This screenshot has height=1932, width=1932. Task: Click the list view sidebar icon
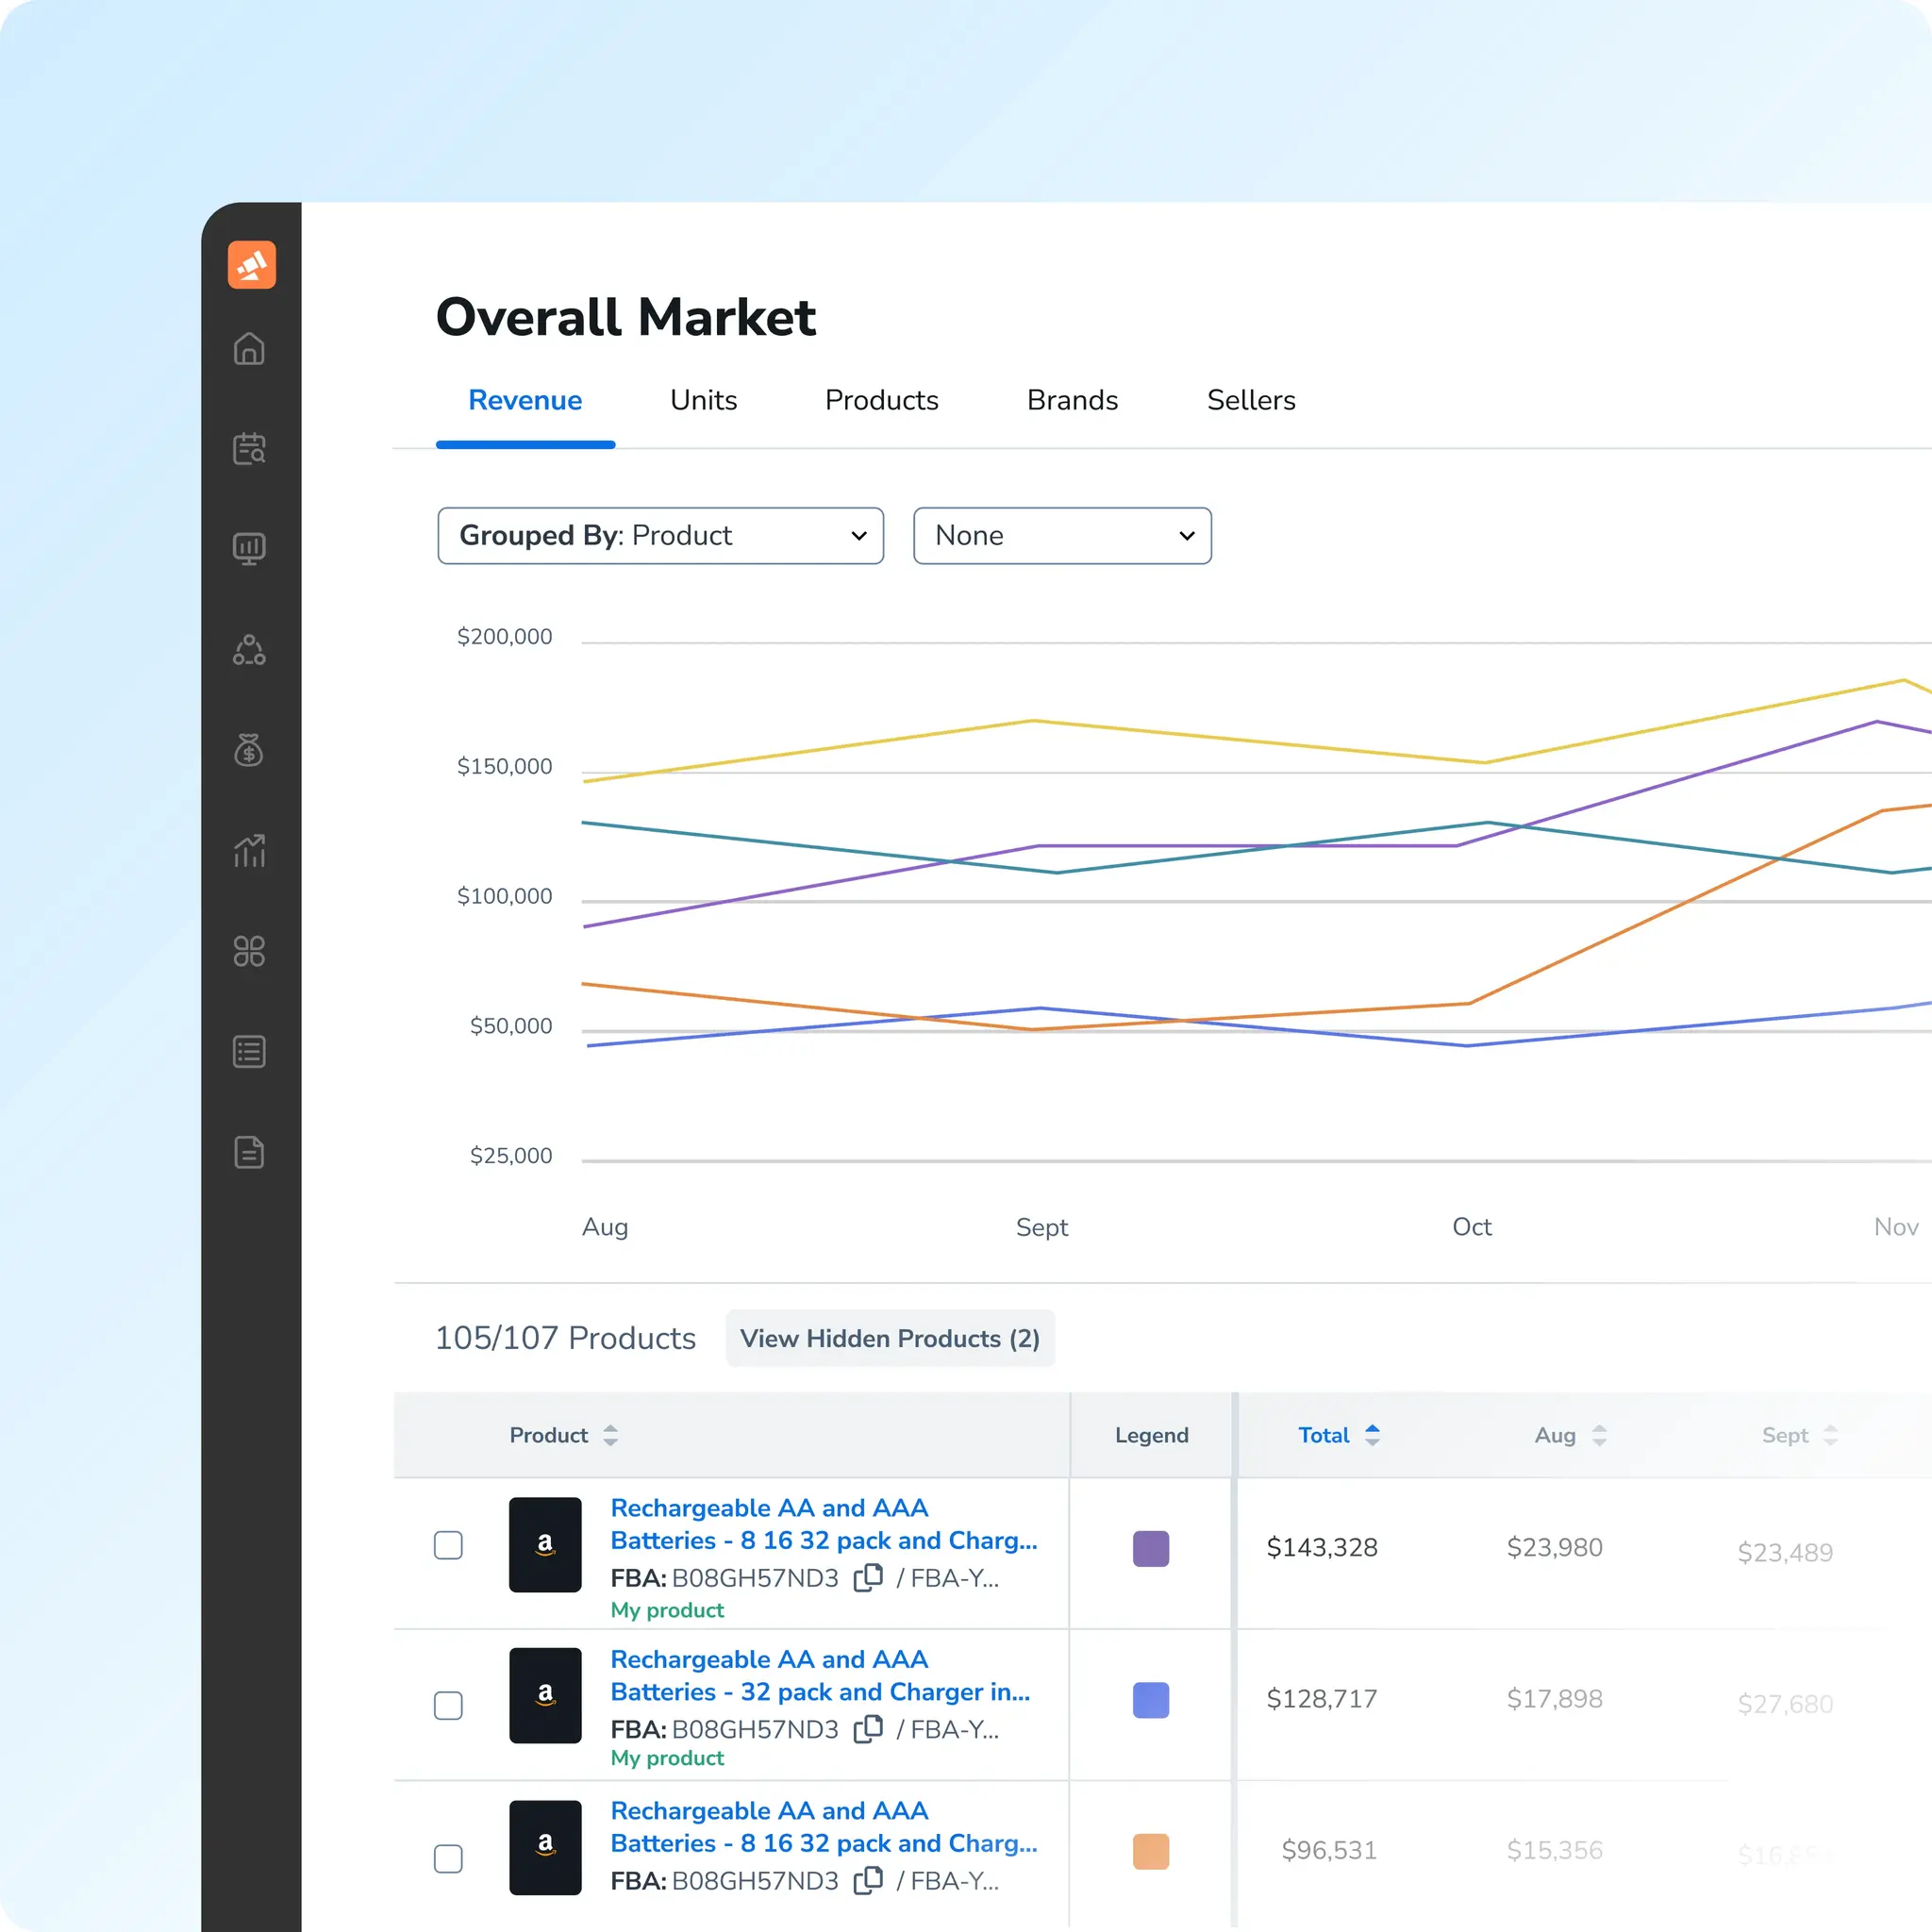pos(249,1052)
